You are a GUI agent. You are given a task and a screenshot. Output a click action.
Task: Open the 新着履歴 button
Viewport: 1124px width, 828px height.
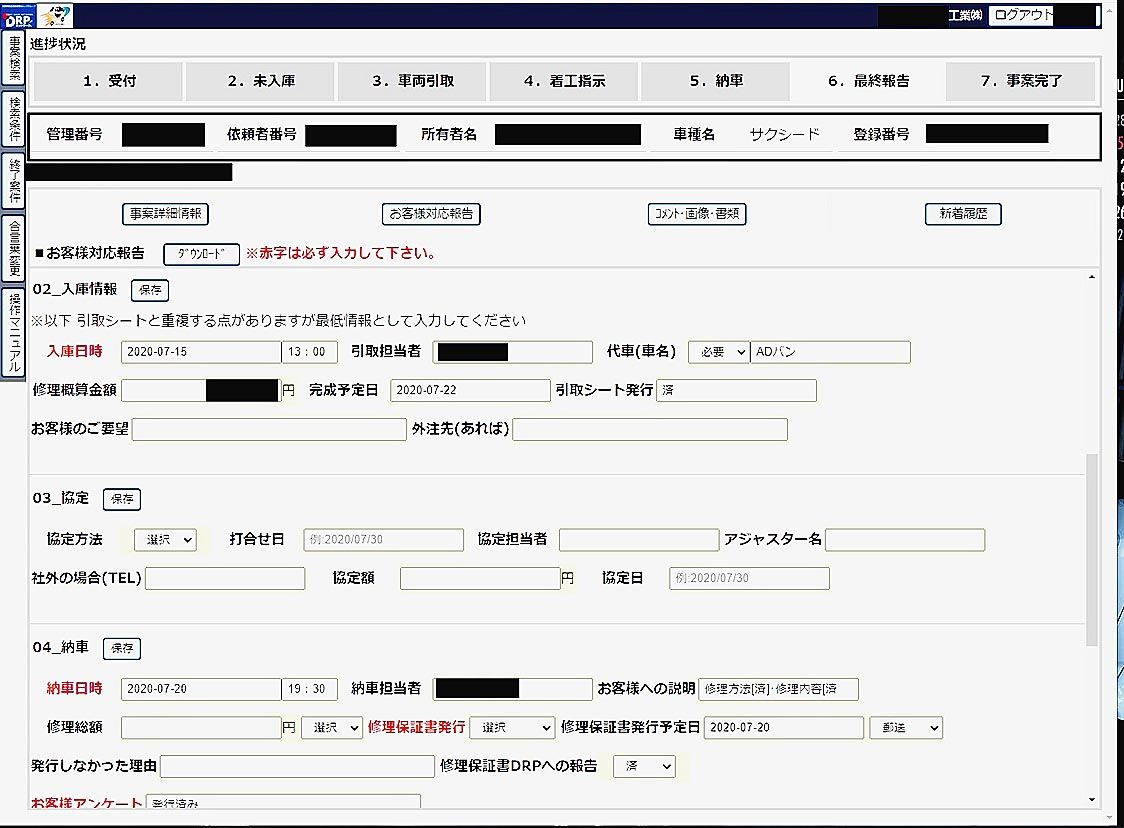(x=962, y=214)
